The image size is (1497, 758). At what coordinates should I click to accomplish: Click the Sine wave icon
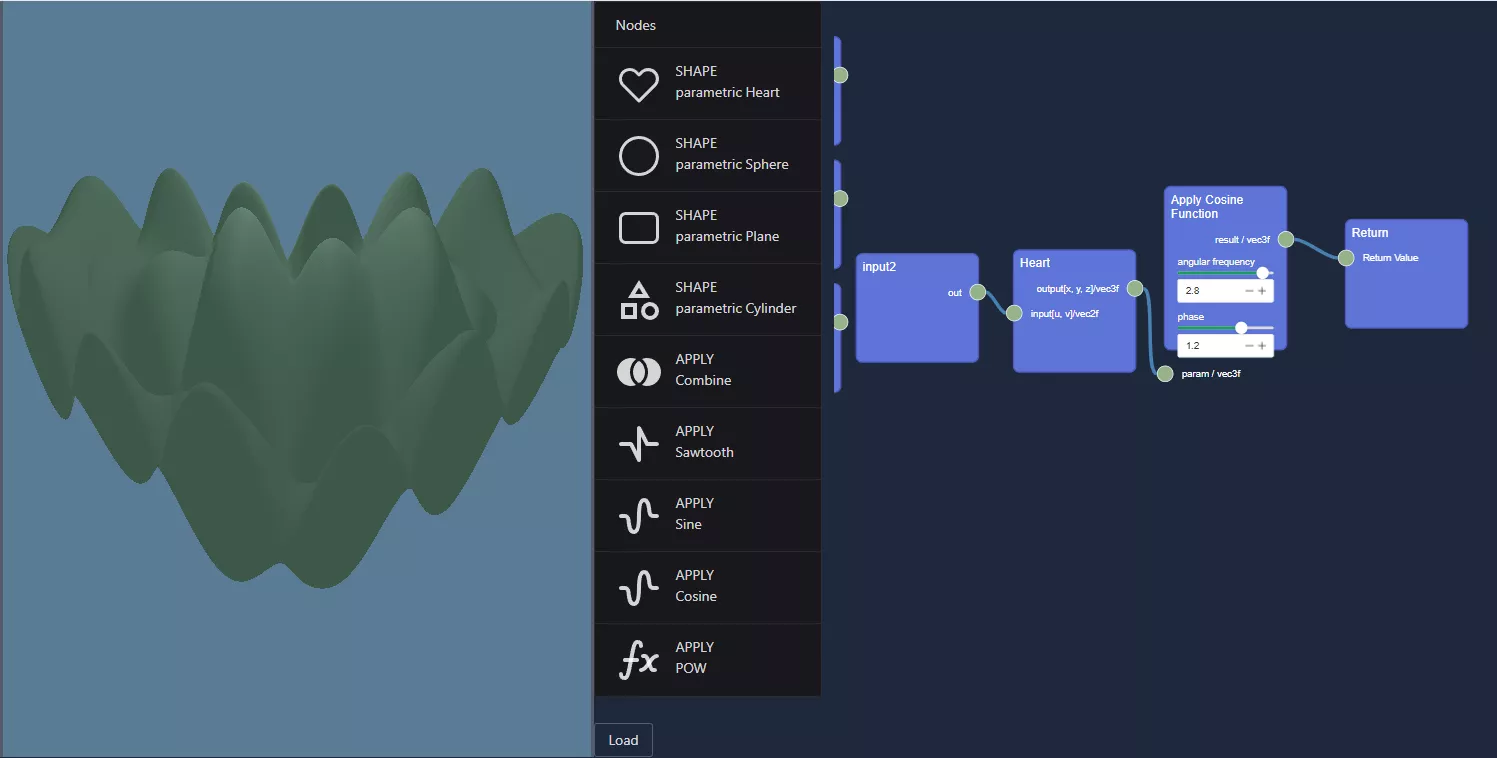(638, 516)
